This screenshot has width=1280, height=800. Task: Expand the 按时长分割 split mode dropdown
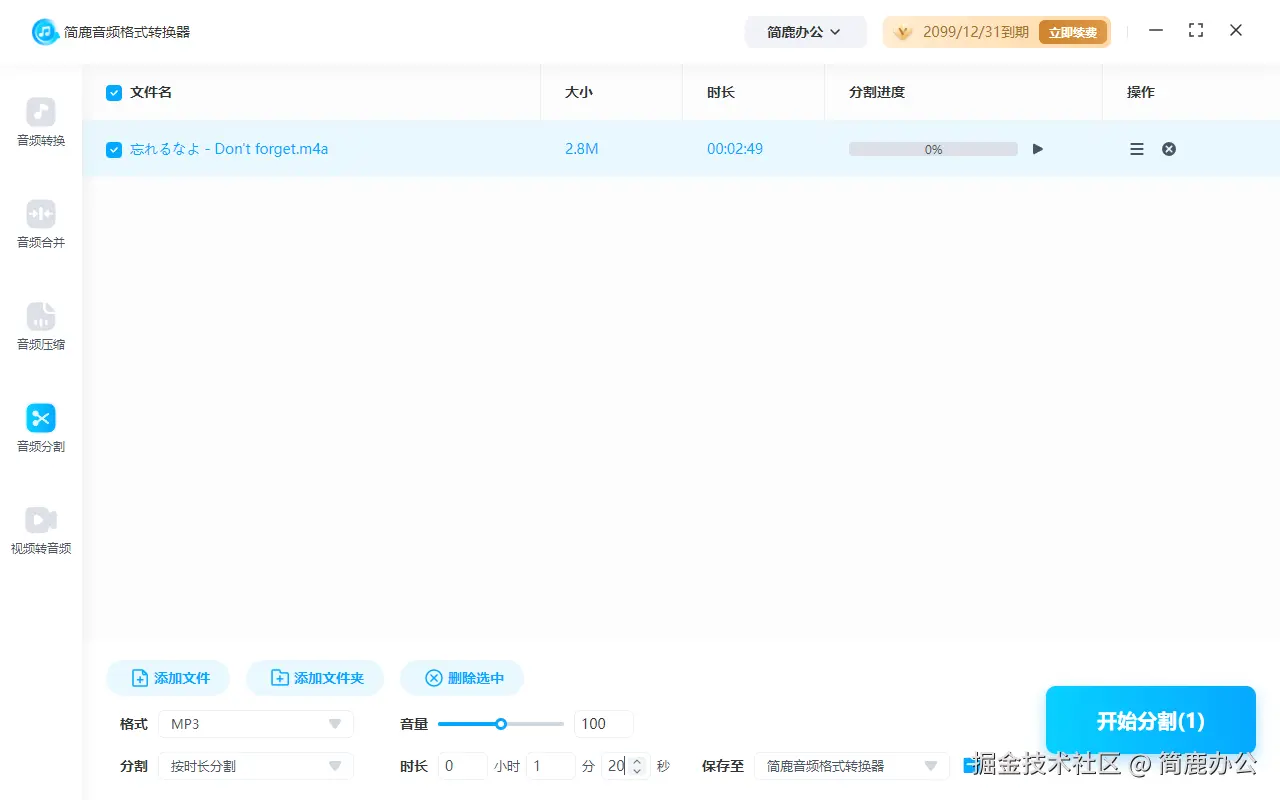[255, 765]
